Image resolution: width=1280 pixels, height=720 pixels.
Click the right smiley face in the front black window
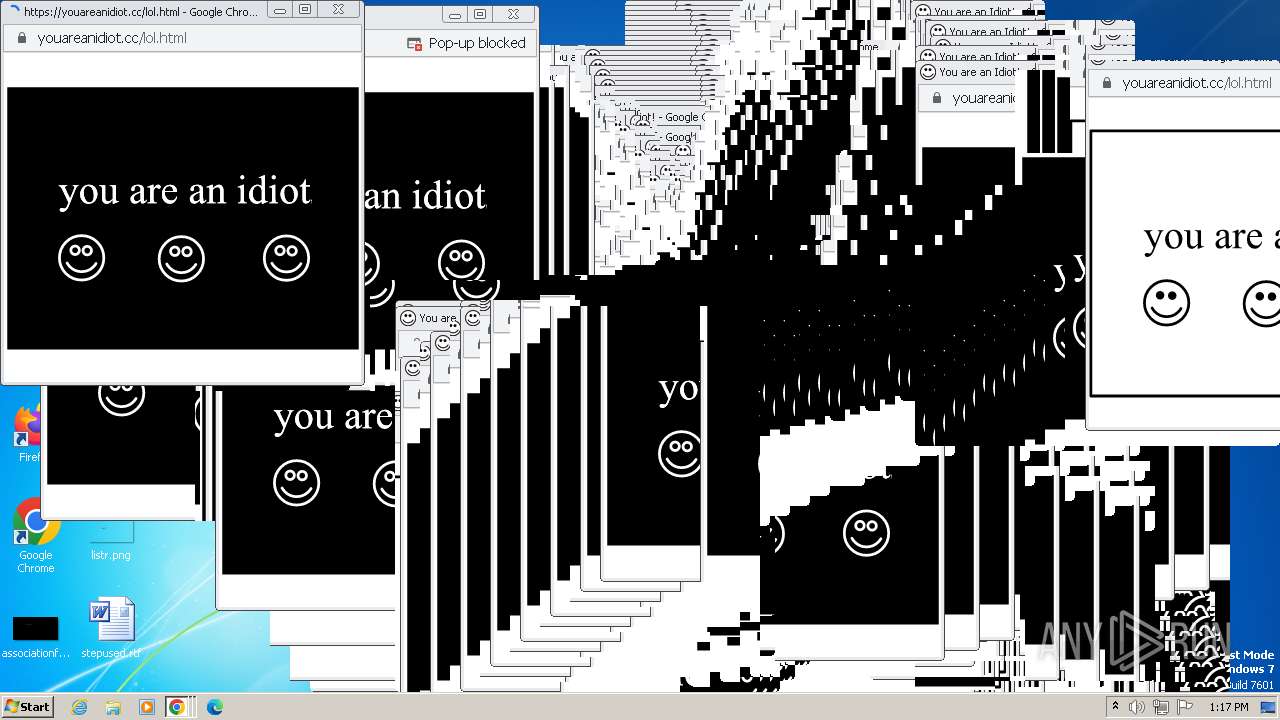click(x=286, y=258)
